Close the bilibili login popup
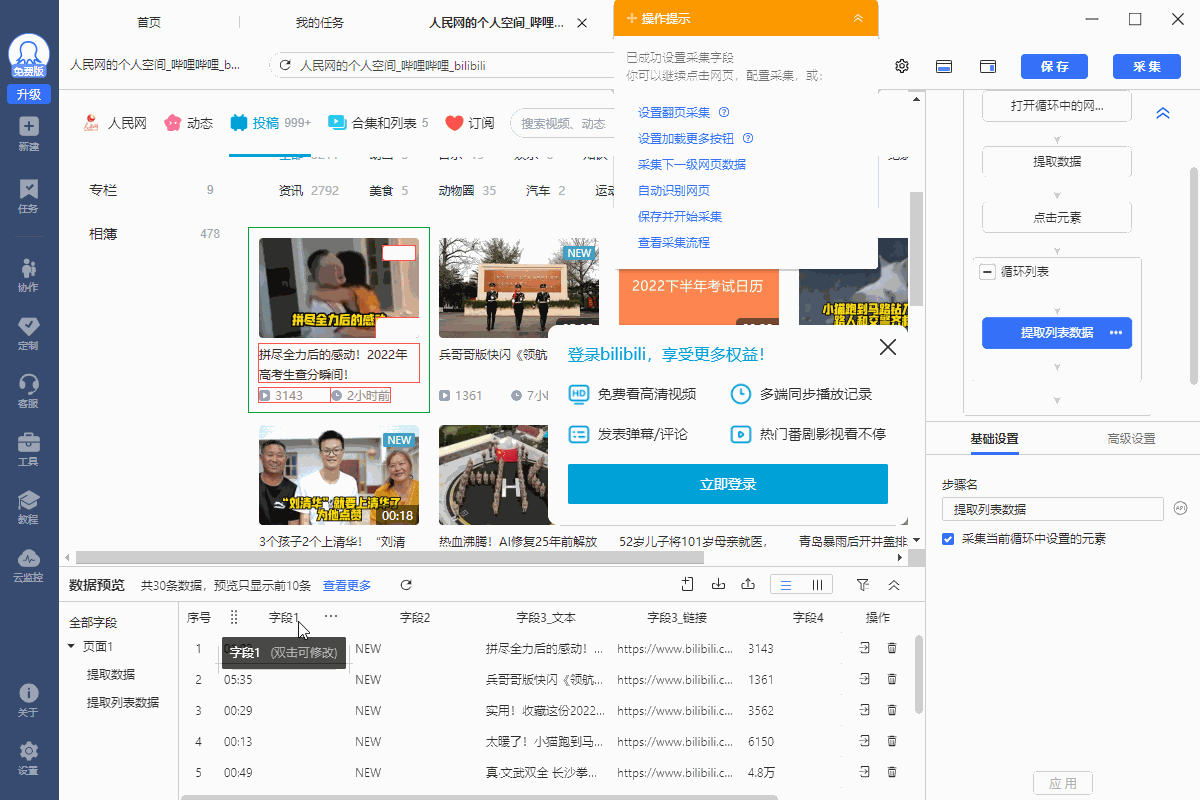Screen dimensions: 1200x800 pos(887,347)
